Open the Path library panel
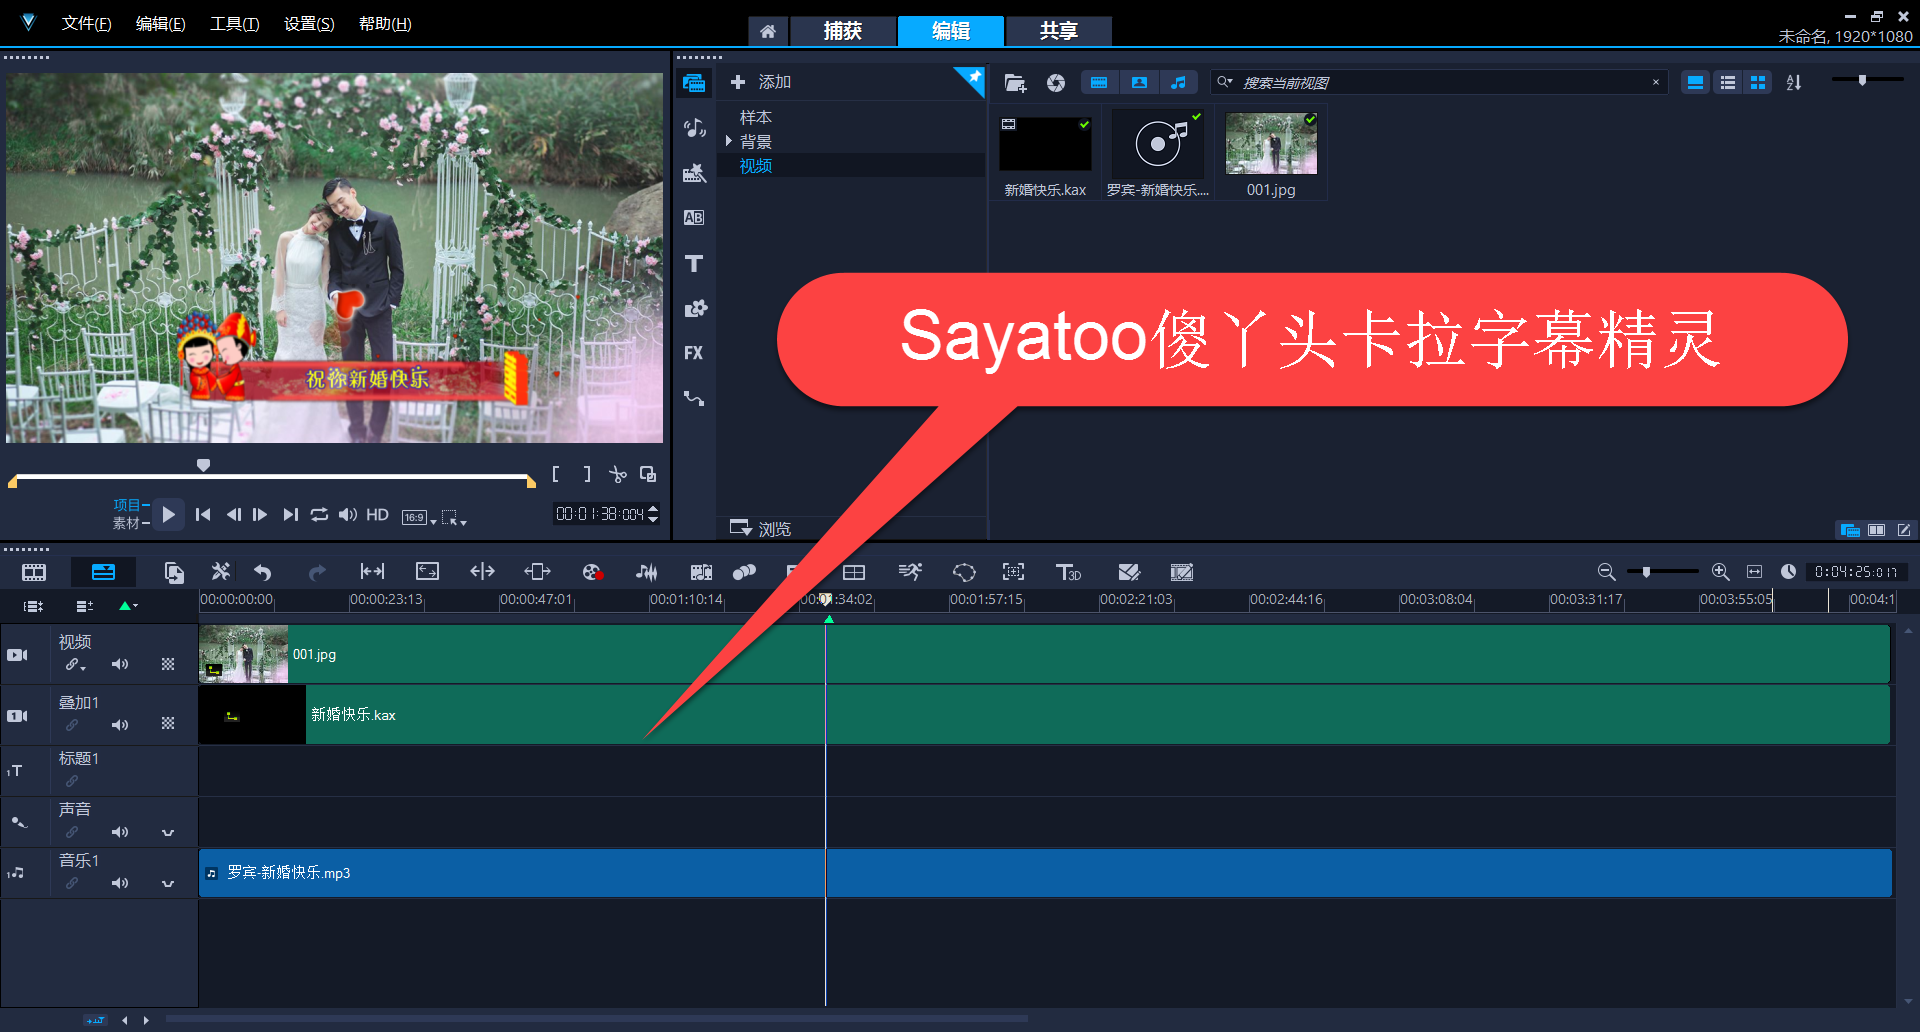Viewport: 1920px width, 1032px height. coord(694,398)
